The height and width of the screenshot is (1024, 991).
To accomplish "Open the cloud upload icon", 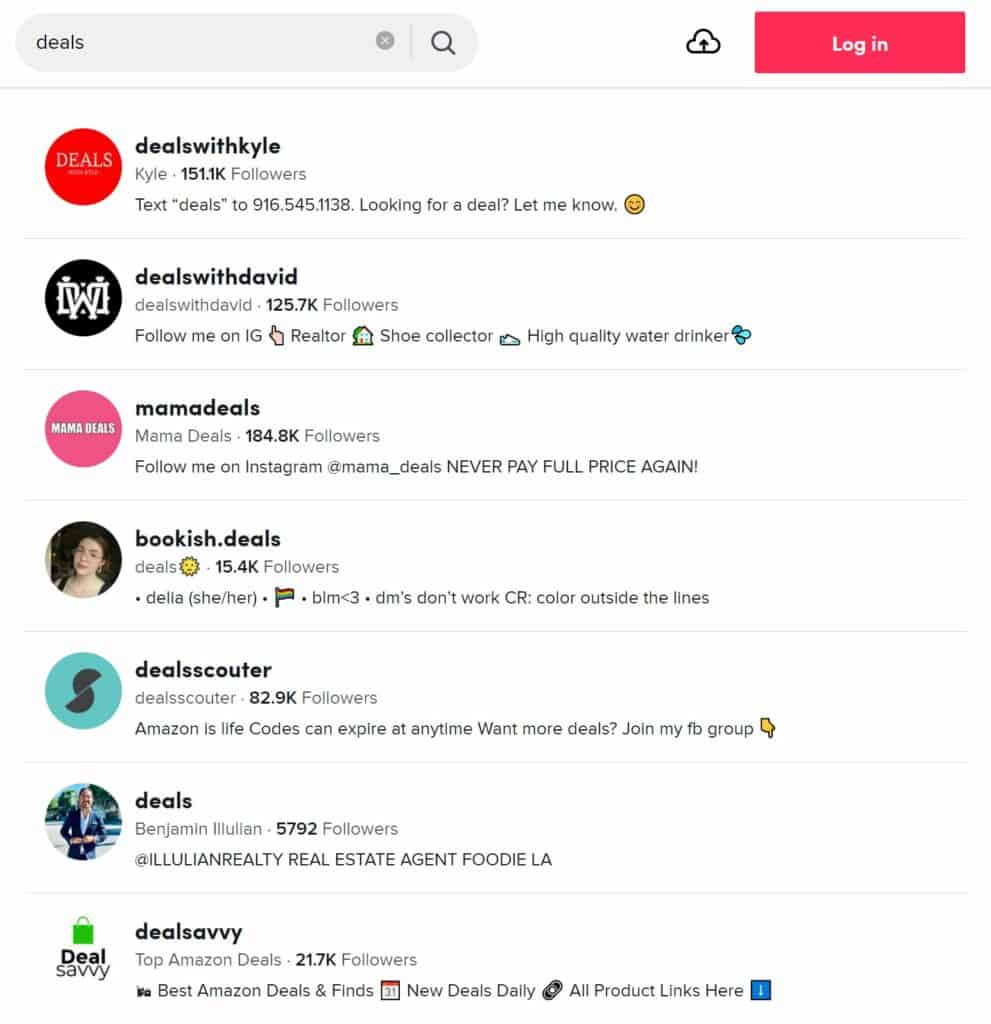I will click(703, 42).
